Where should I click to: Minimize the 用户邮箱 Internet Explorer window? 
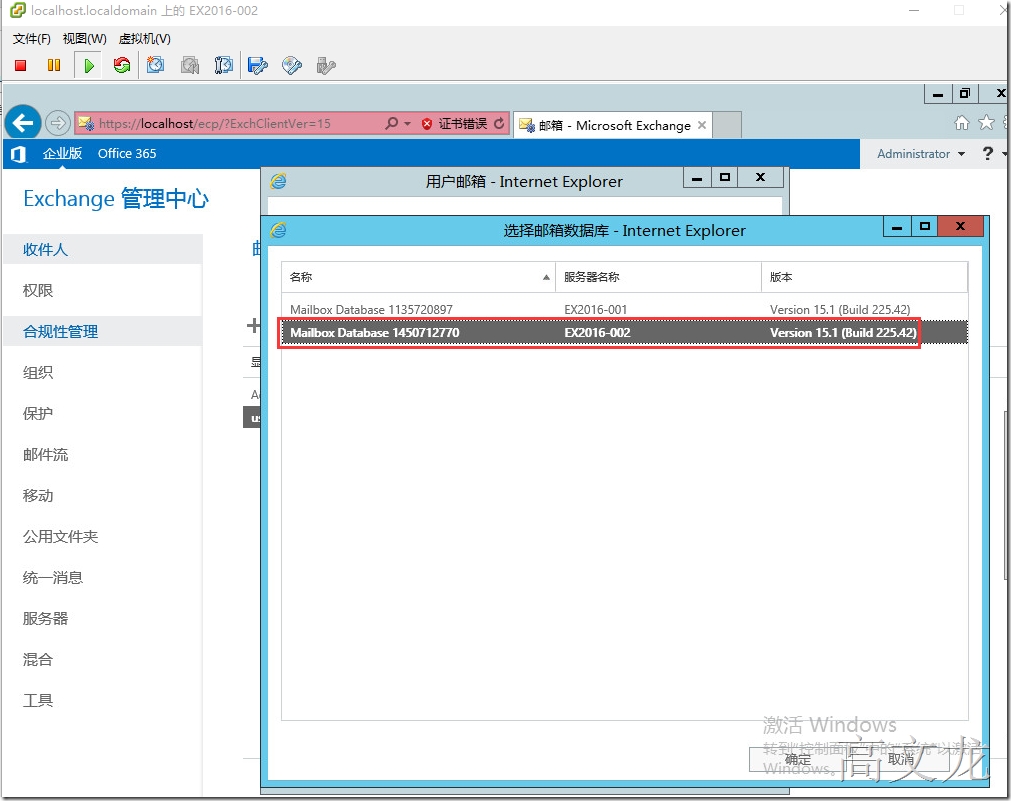coord(697,178)
